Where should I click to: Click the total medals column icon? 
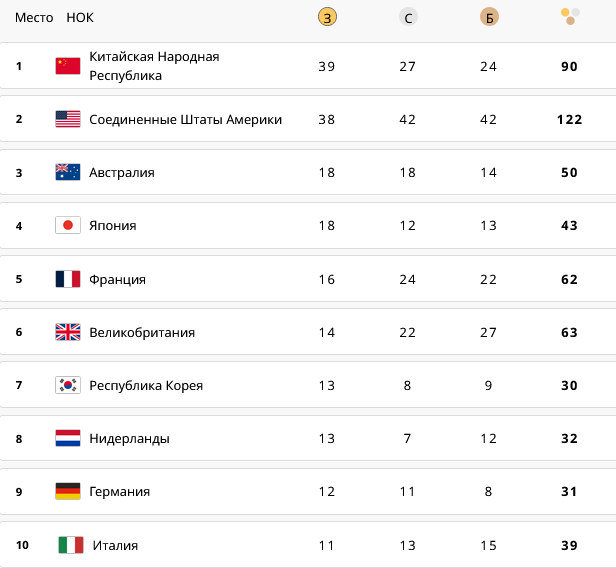click(570, 16)
